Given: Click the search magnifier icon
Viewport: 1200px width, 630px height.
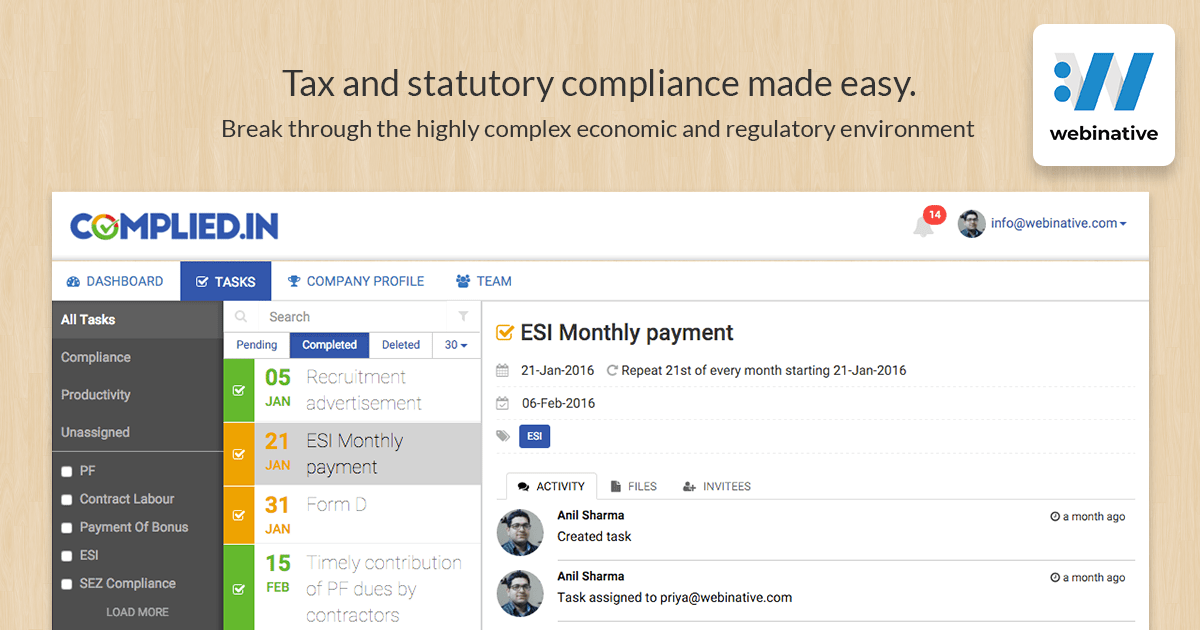Looking at the screenshot, I should pos(241,316).
